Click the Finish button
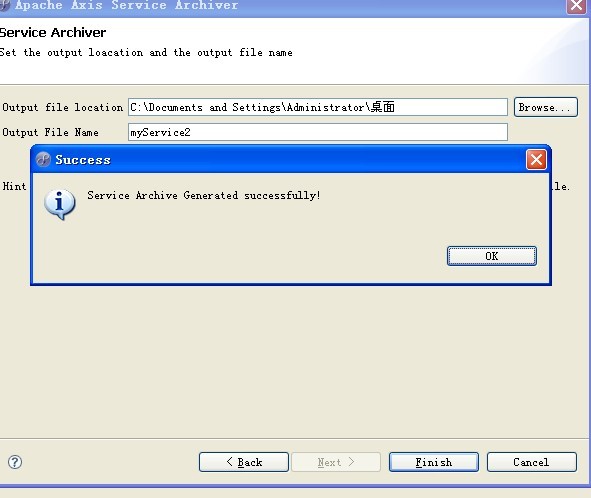 pyautogui.click(x=434, y=462)
